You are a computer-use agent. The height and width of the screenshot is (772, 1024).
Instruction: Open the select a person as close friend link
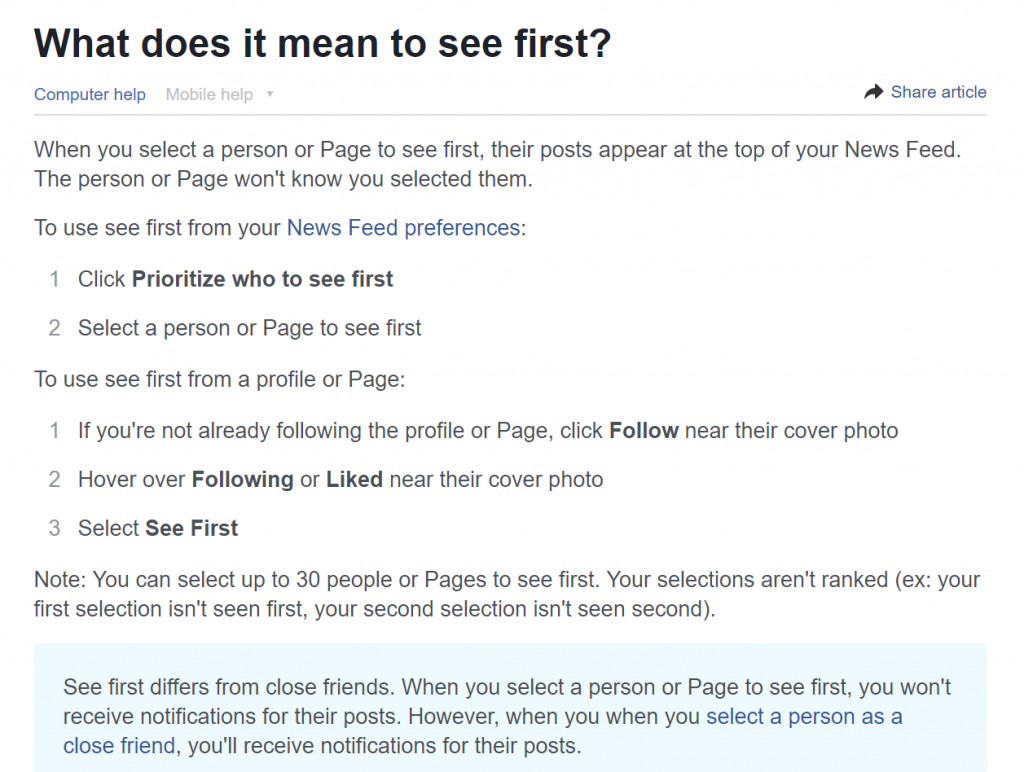[x=483, y=731]
